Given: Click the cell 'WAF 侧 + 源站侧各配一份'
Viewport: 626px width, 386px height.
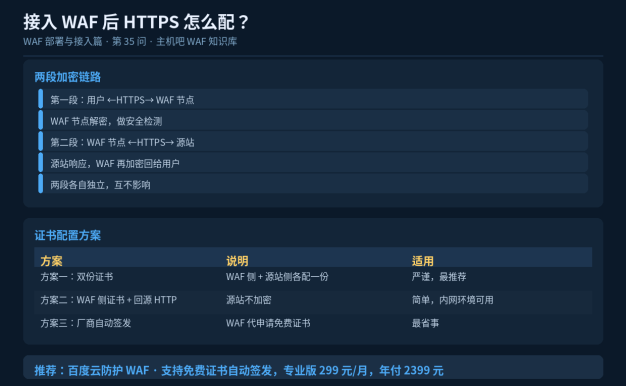Looking at the screenshot, I should coord(277,277).
